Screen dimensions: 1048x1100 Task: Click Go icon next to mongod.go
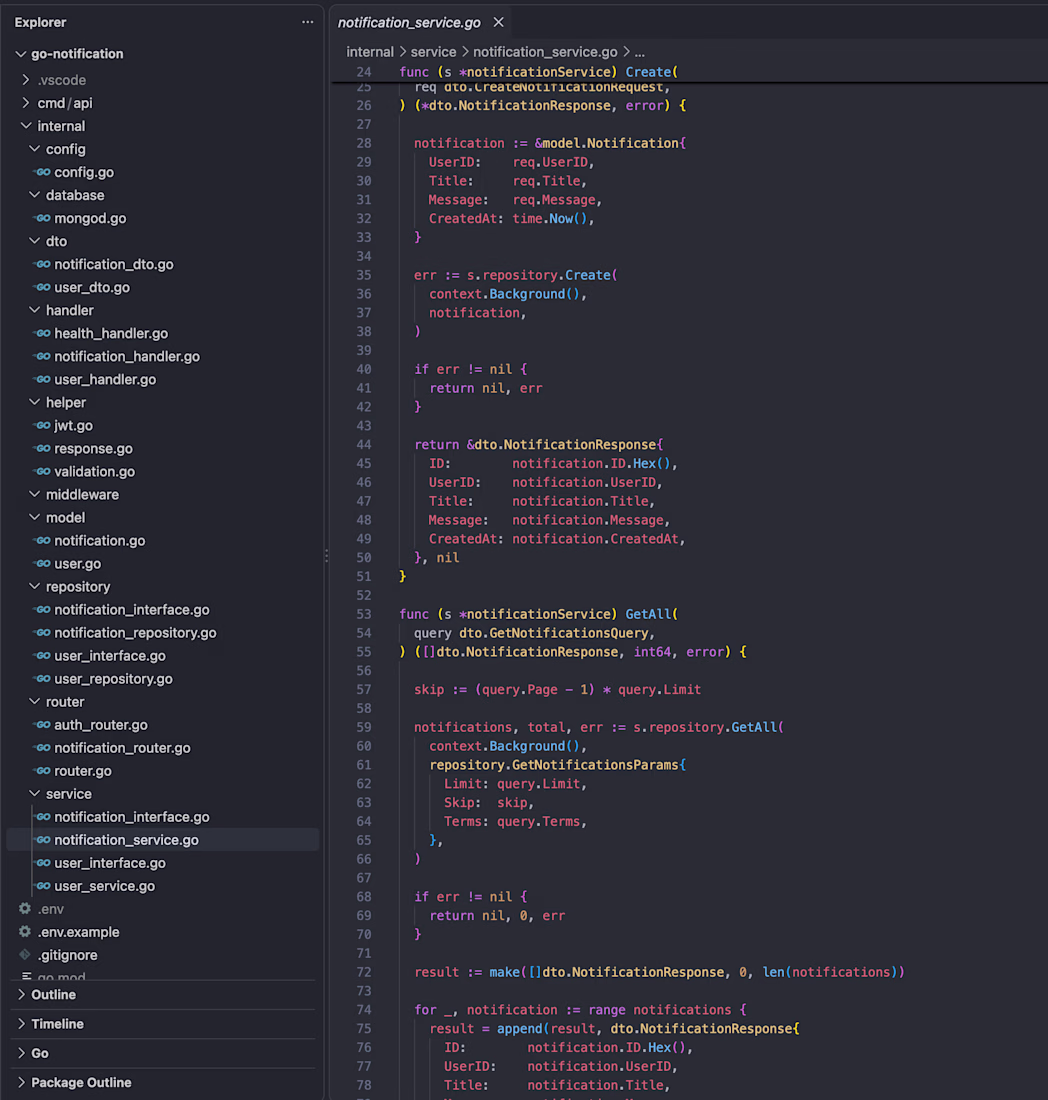click(x=43, y=218)
